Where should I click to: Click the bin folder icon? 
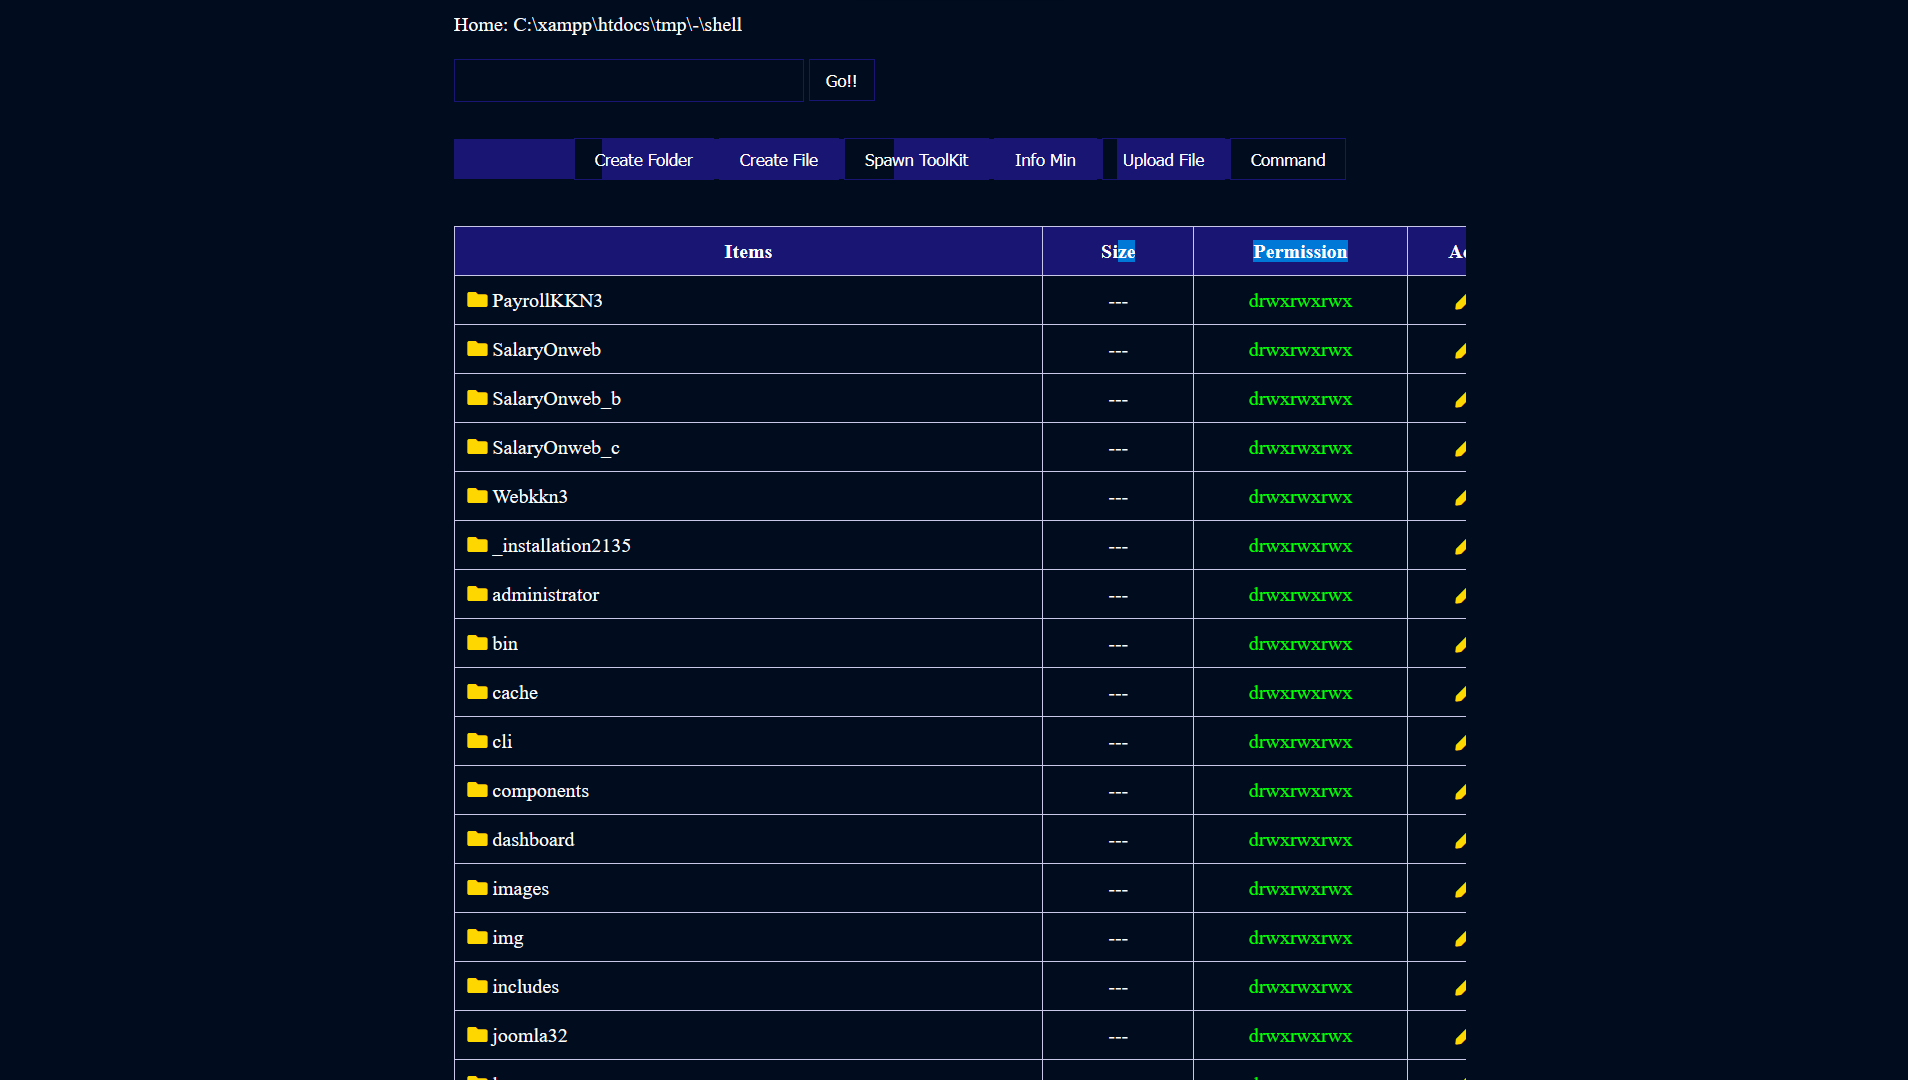(477, 643)
